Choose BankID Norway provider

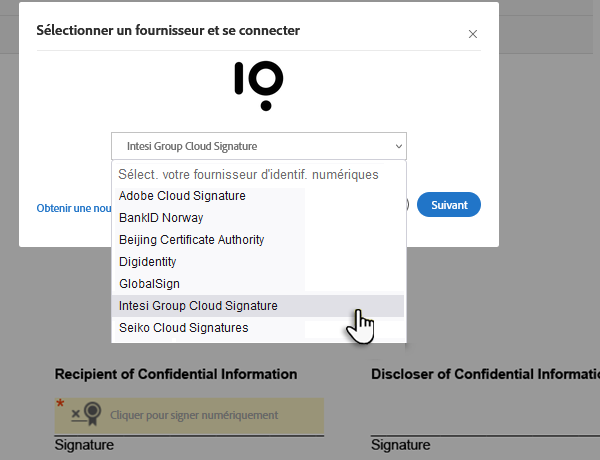tap(161, 218)
